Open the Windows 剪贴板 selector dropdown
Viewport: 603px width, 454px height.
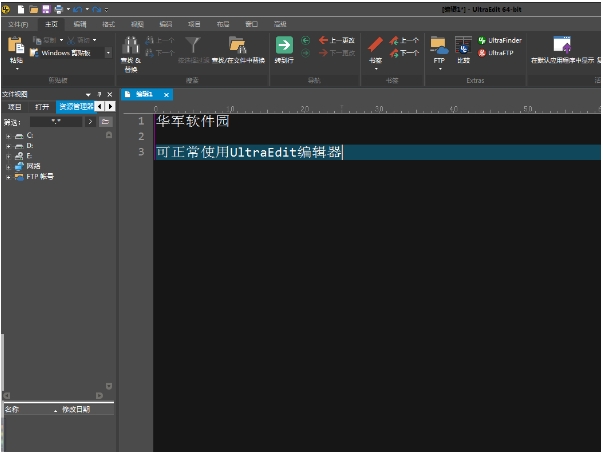[108, 53]
